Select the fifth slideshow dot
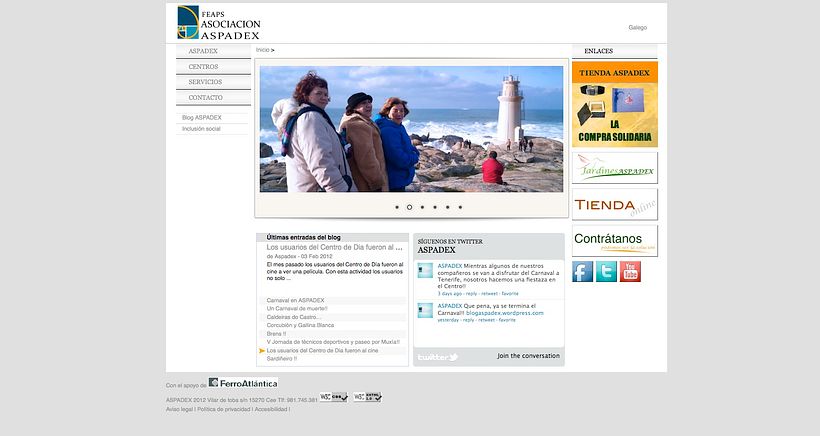This screenshot has height=436, width=820. [x=448, y=208]
